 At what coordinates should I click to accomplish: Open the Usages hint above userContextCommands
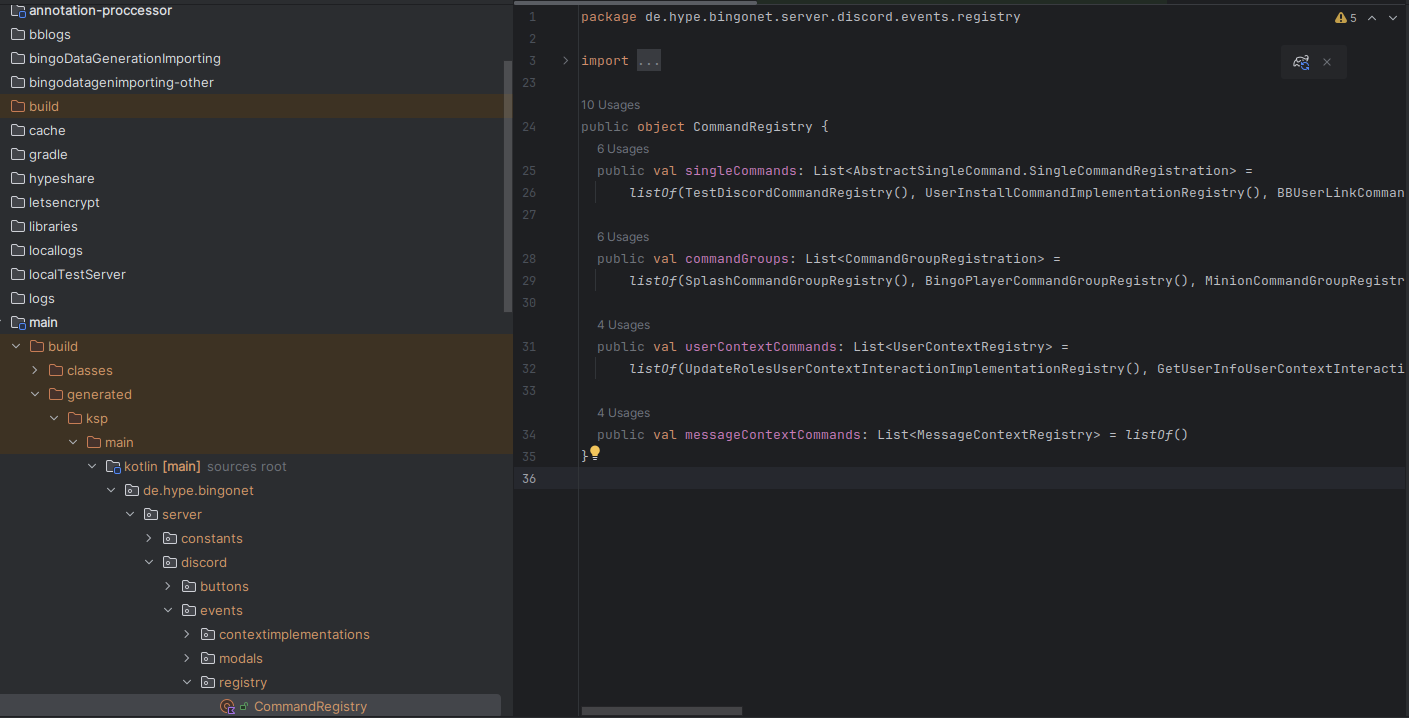coord(623,325)
